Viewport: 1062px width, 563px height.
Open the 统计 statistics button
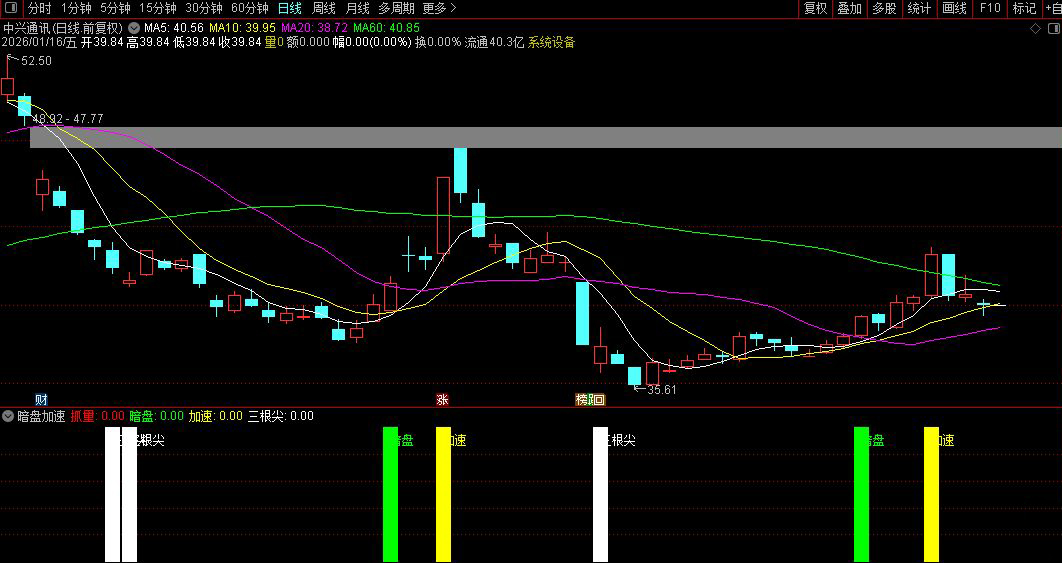click(919, 8)
